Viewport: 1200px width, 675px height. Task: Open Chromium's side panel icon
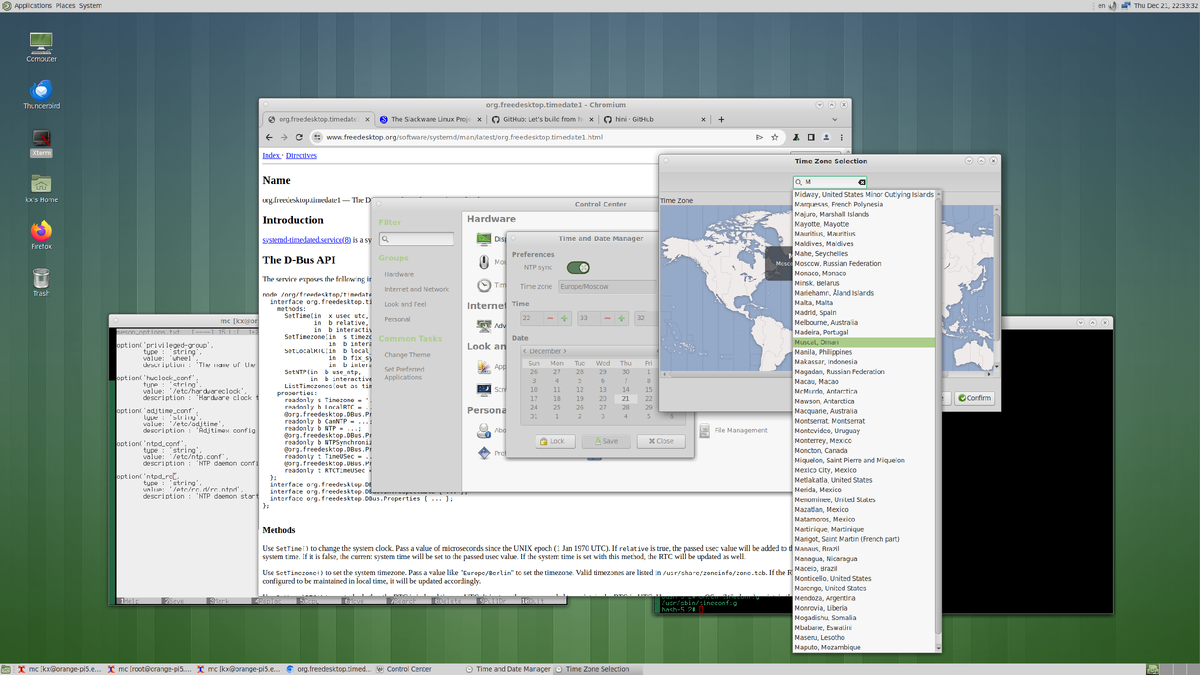click(x=811, y=137)
